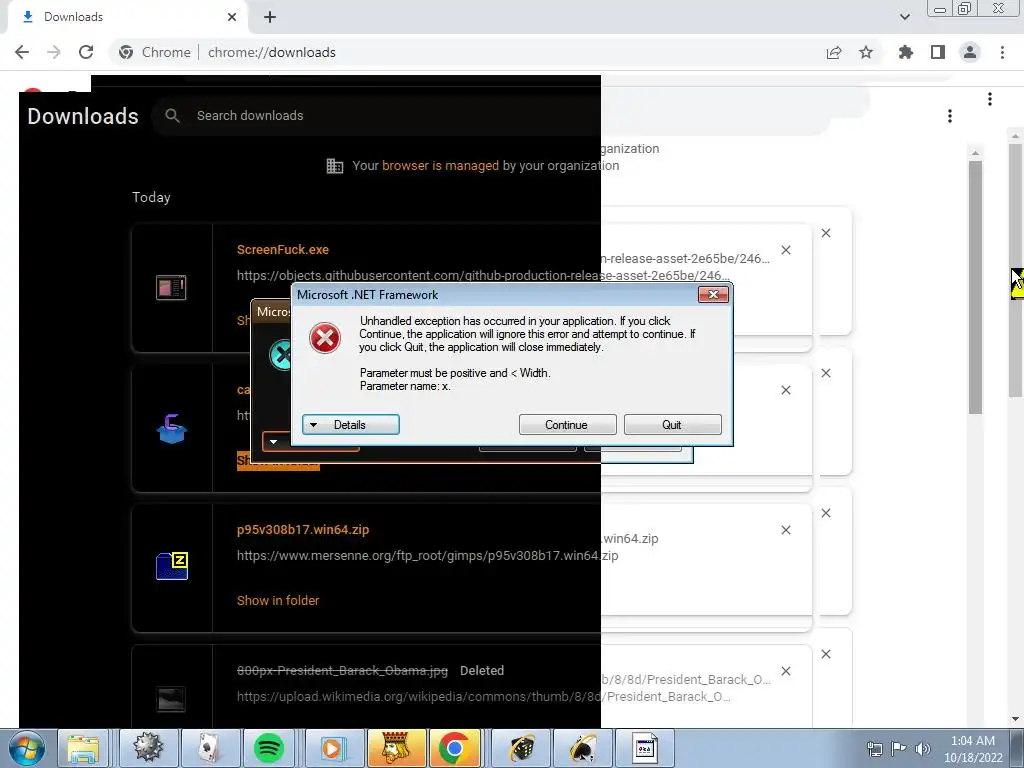
Task: Open the share this page icon
Action: coord(834,52)
